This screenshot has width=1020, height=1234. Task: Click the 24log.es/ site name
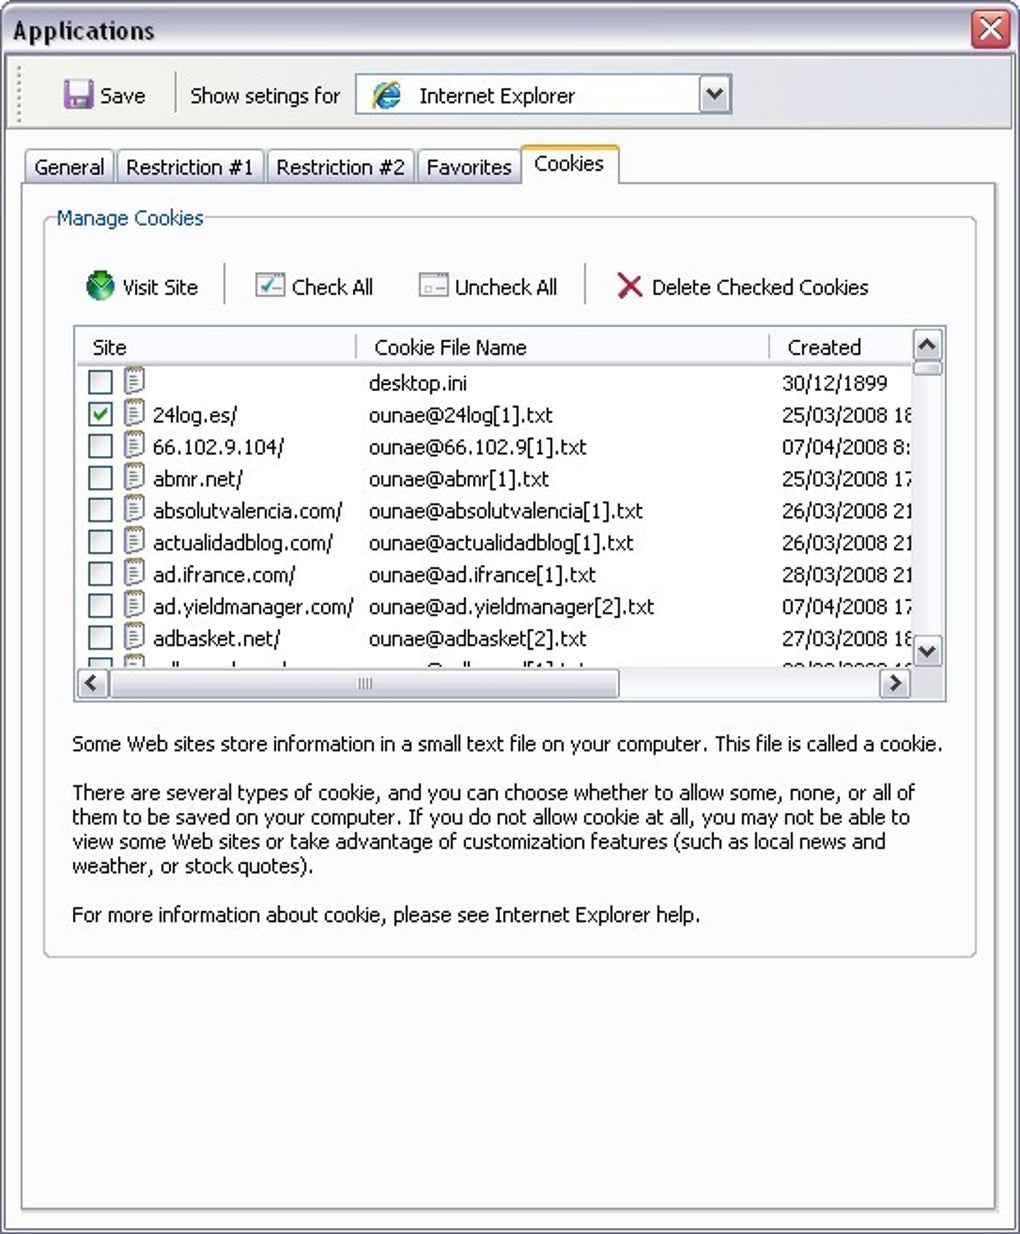point(195,415)
